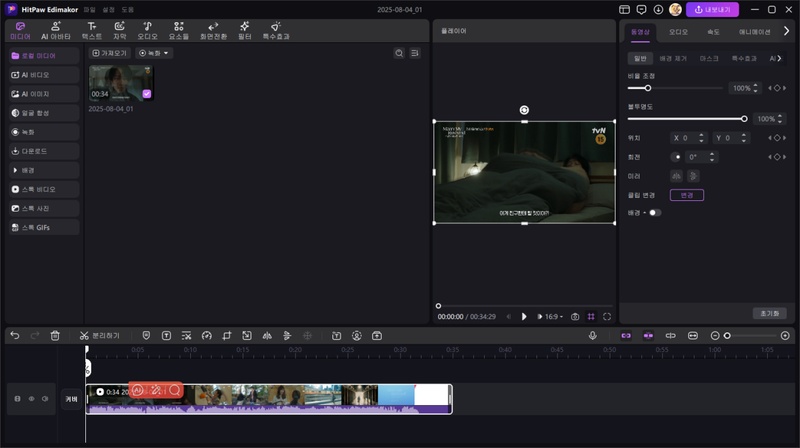The height and width of the screenshot is (448, 800).
Task: Switch to 애니메이션 properties tab
Action: click(x=755, y=32)
